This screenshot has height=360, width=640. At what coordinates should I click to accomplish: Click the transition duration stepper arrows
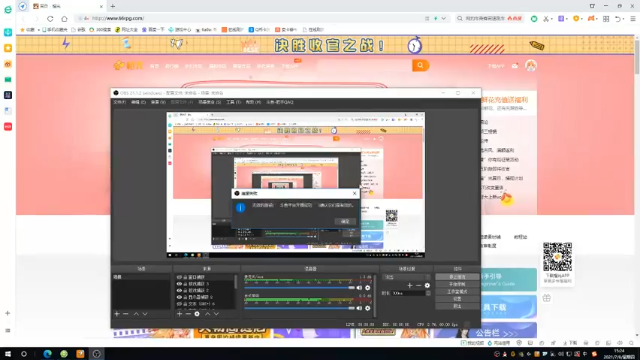428,293
